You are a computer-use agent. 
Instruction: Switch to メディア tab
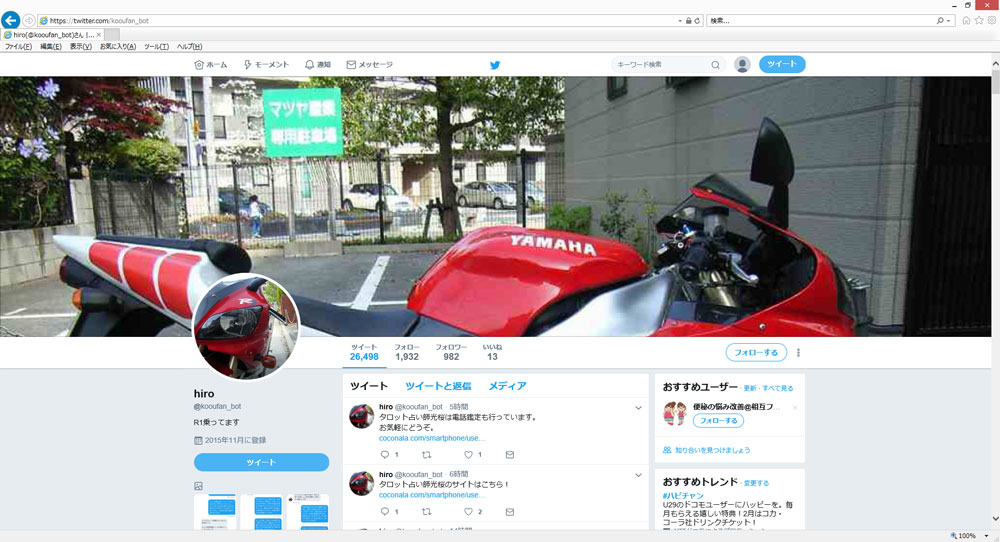click(x=507, y=386)
